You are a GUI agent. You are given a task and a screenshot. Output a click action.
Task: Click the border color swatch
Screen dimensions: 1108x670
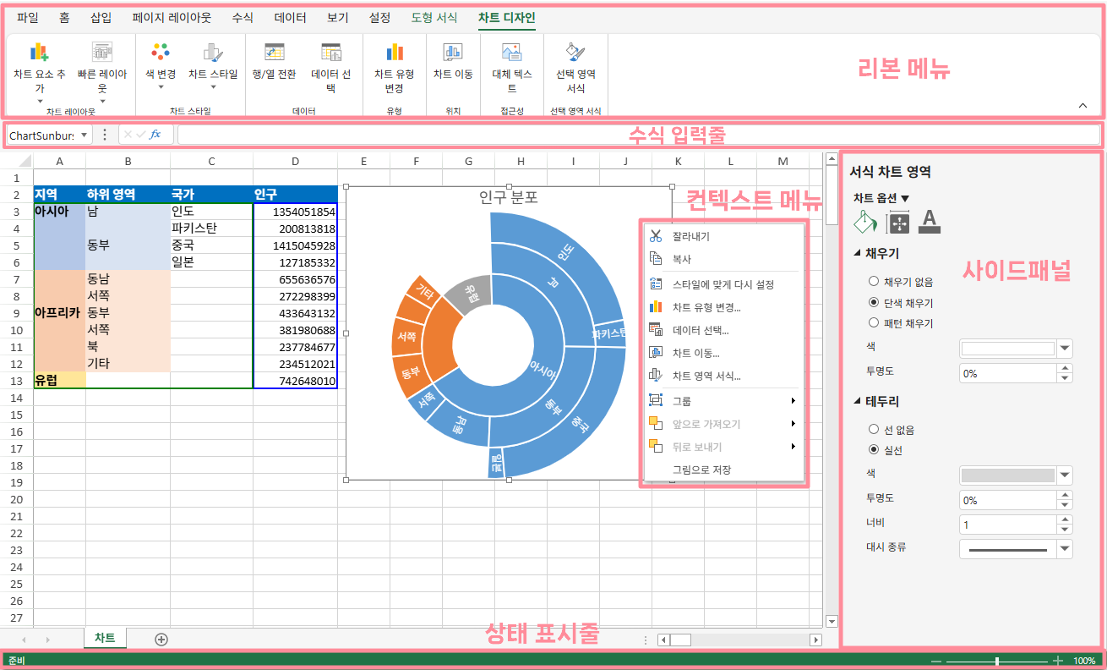[1008, 476]
